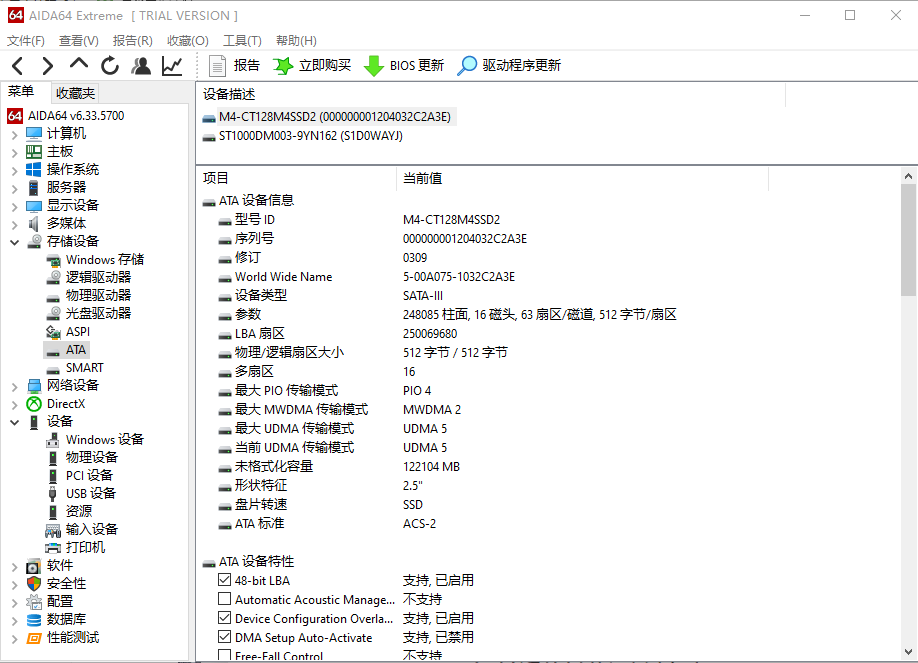This screenshot has height=663, width=918.
Task: Uncheck DMA Setup Auto-Activate
Action: (x=224, y=637)
